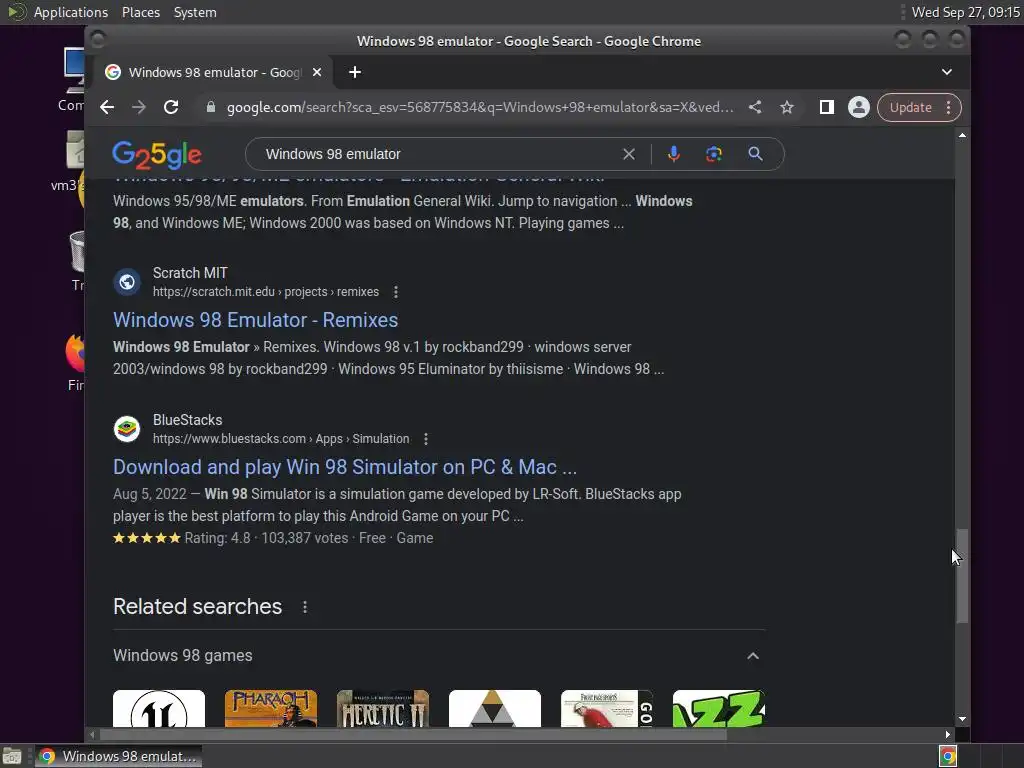Select the red bird game thumbnail
The height and width of the screenshot is (768, 1024).
607,709
